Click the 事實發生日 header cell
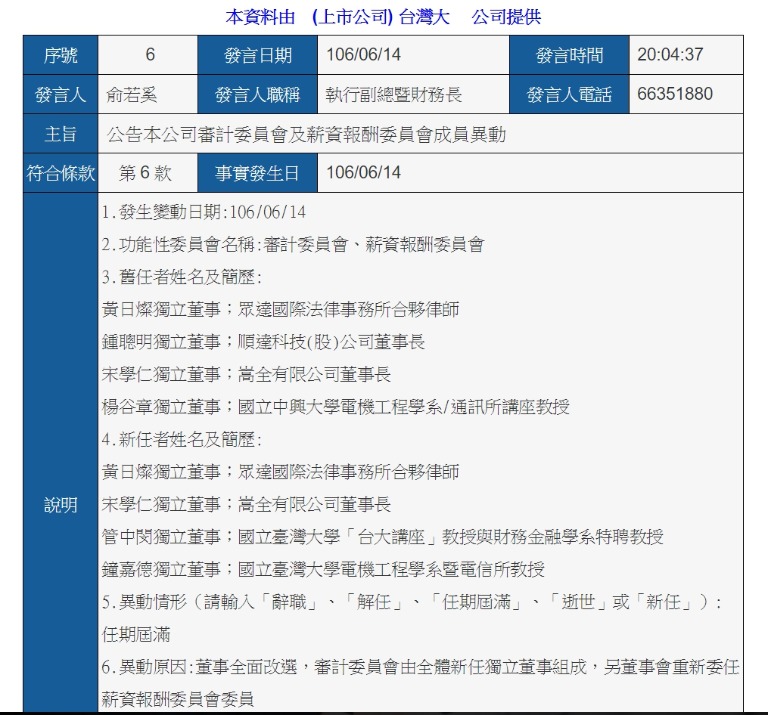This screenshot has height=715, width=768. pyautogui.click(x=256, y=173)
